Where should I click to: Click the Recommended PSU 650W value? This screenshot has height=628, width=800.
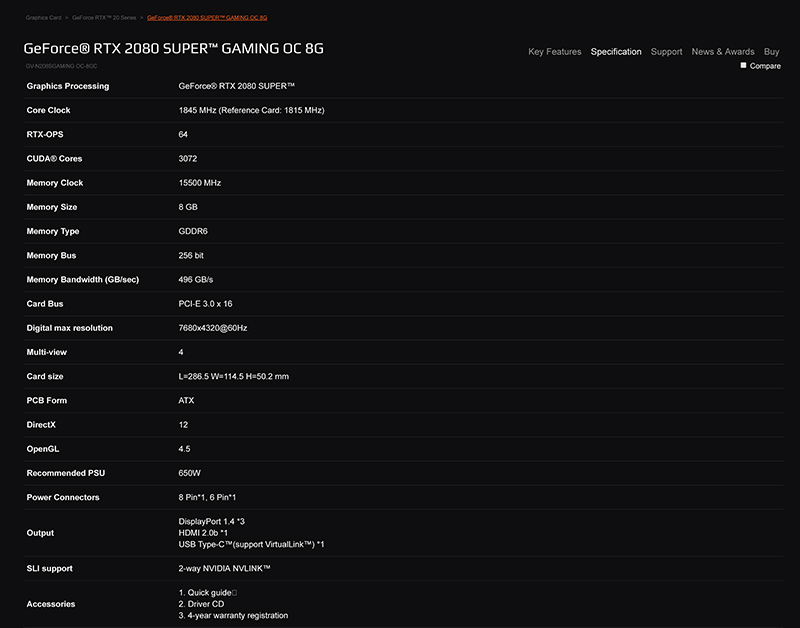coord(189,473)
